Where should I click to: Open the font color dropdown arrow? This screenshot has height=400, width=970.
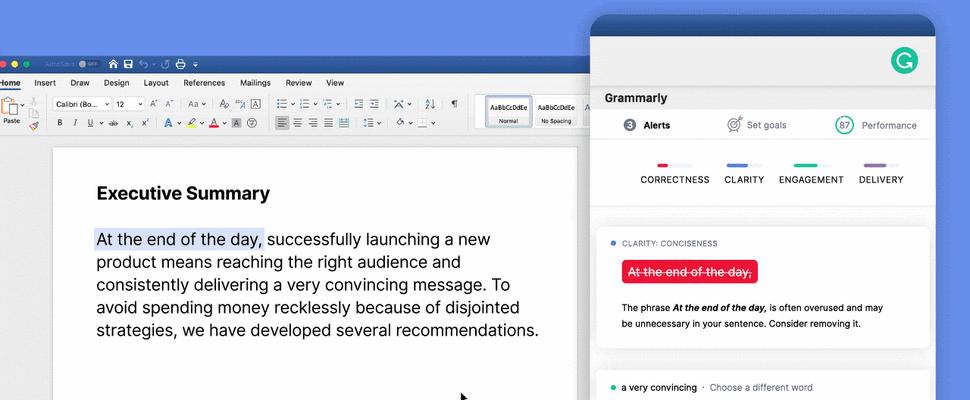coord(224,123)
